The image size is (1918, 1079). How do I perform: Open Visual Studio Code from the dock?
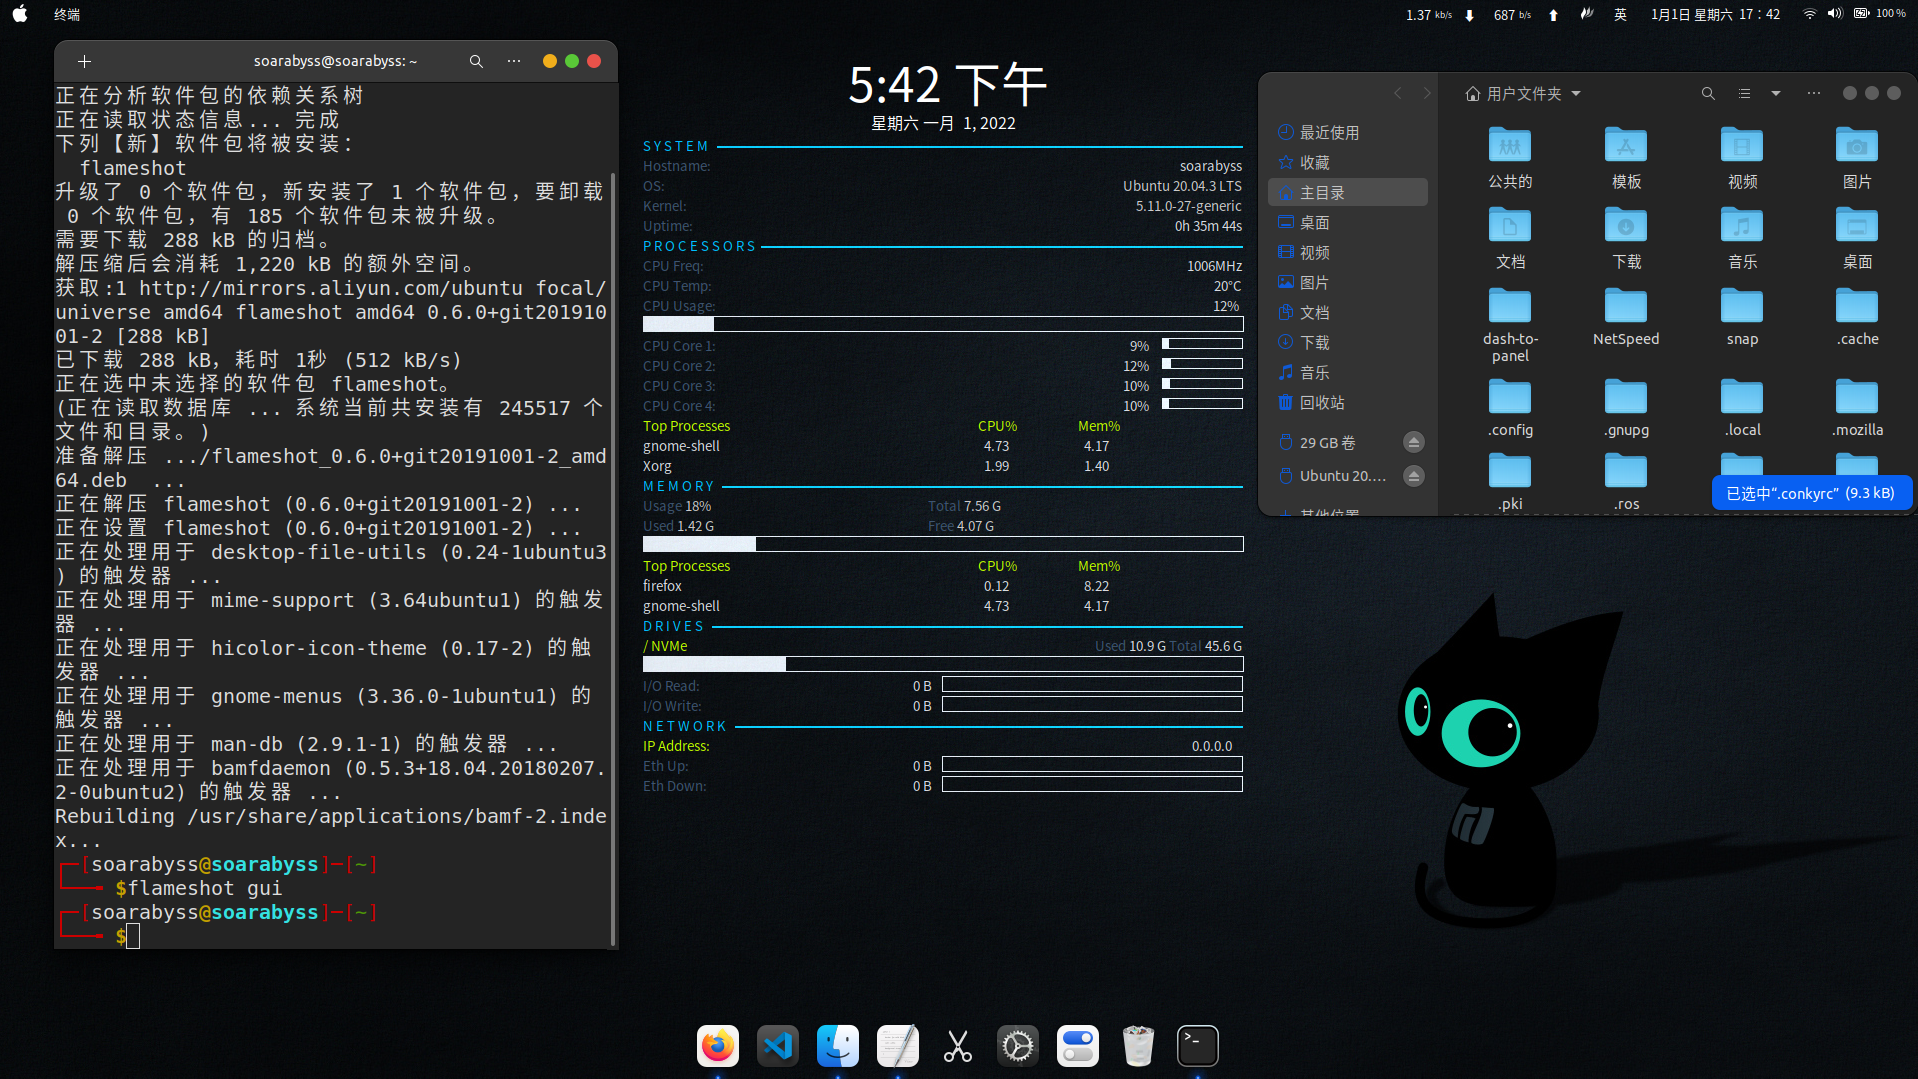click(777, 1045)
